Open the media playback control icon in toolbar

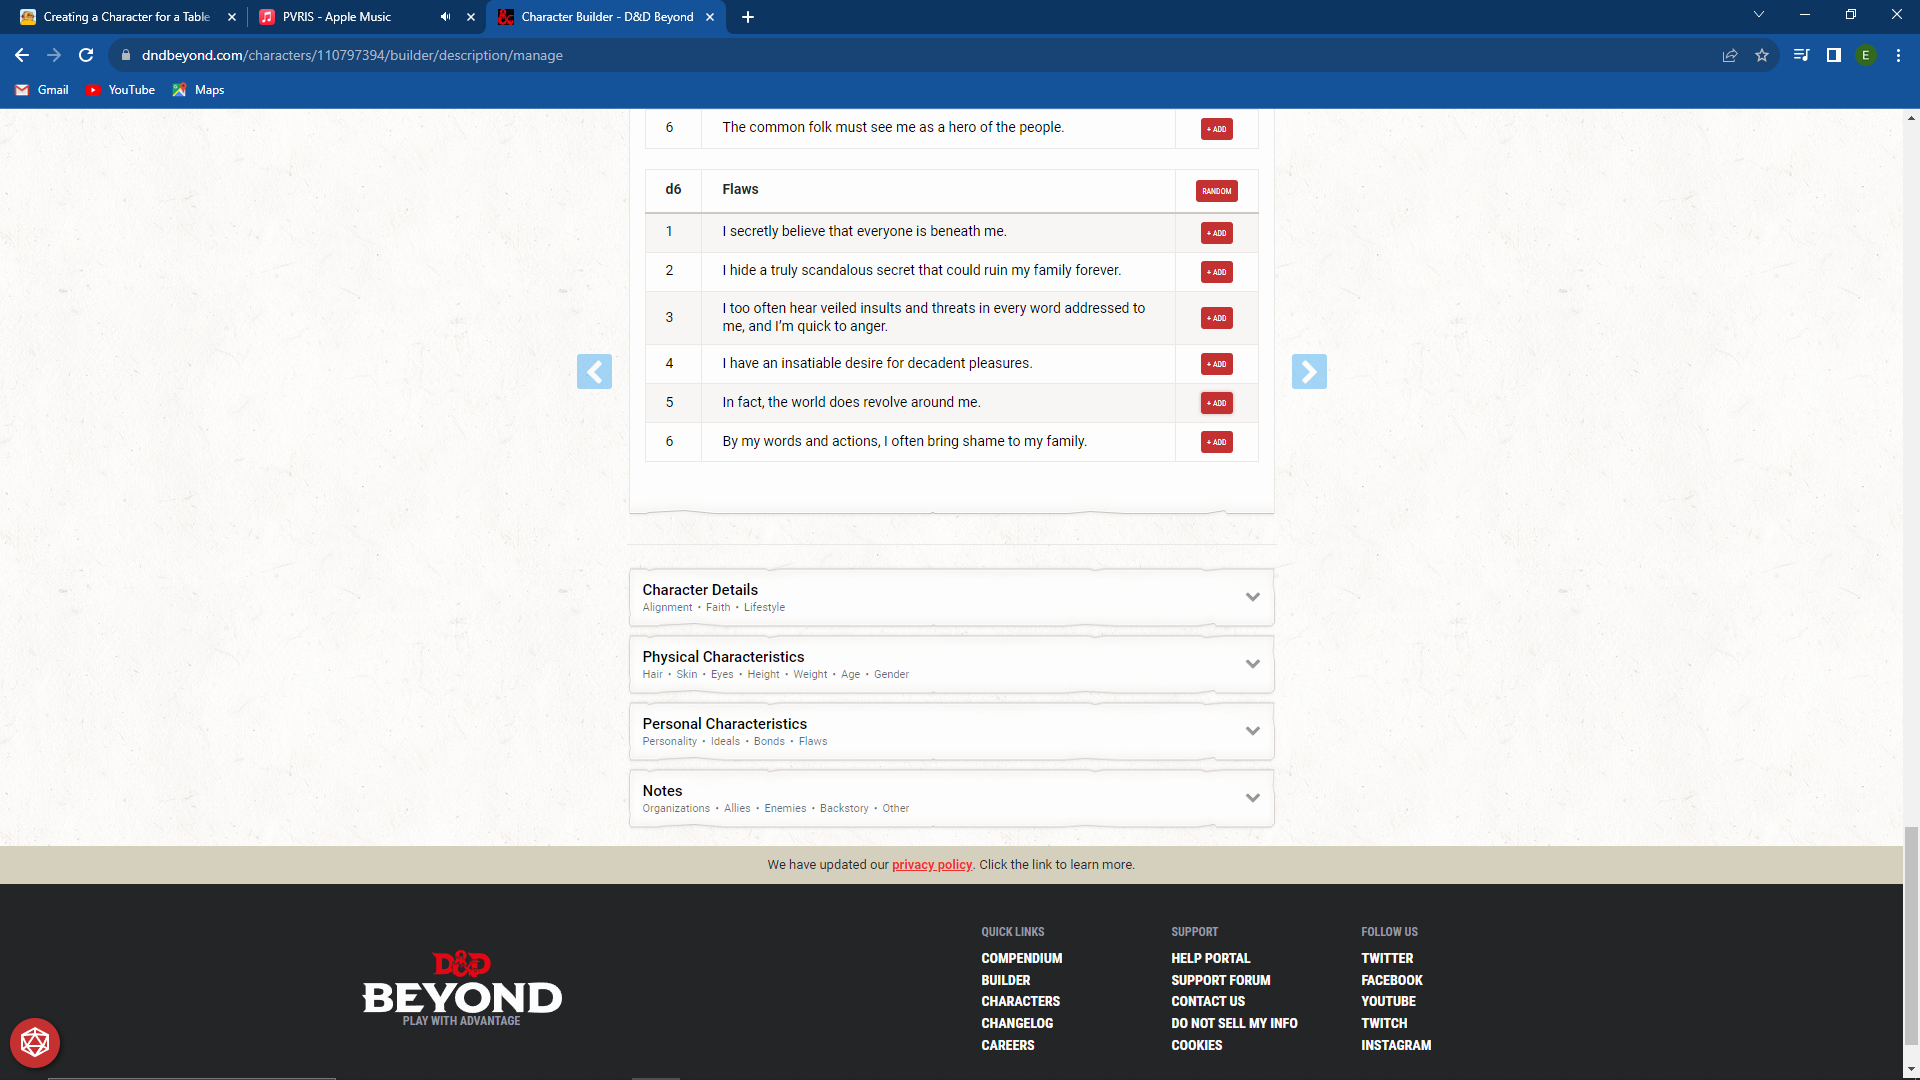(1800, 55)
